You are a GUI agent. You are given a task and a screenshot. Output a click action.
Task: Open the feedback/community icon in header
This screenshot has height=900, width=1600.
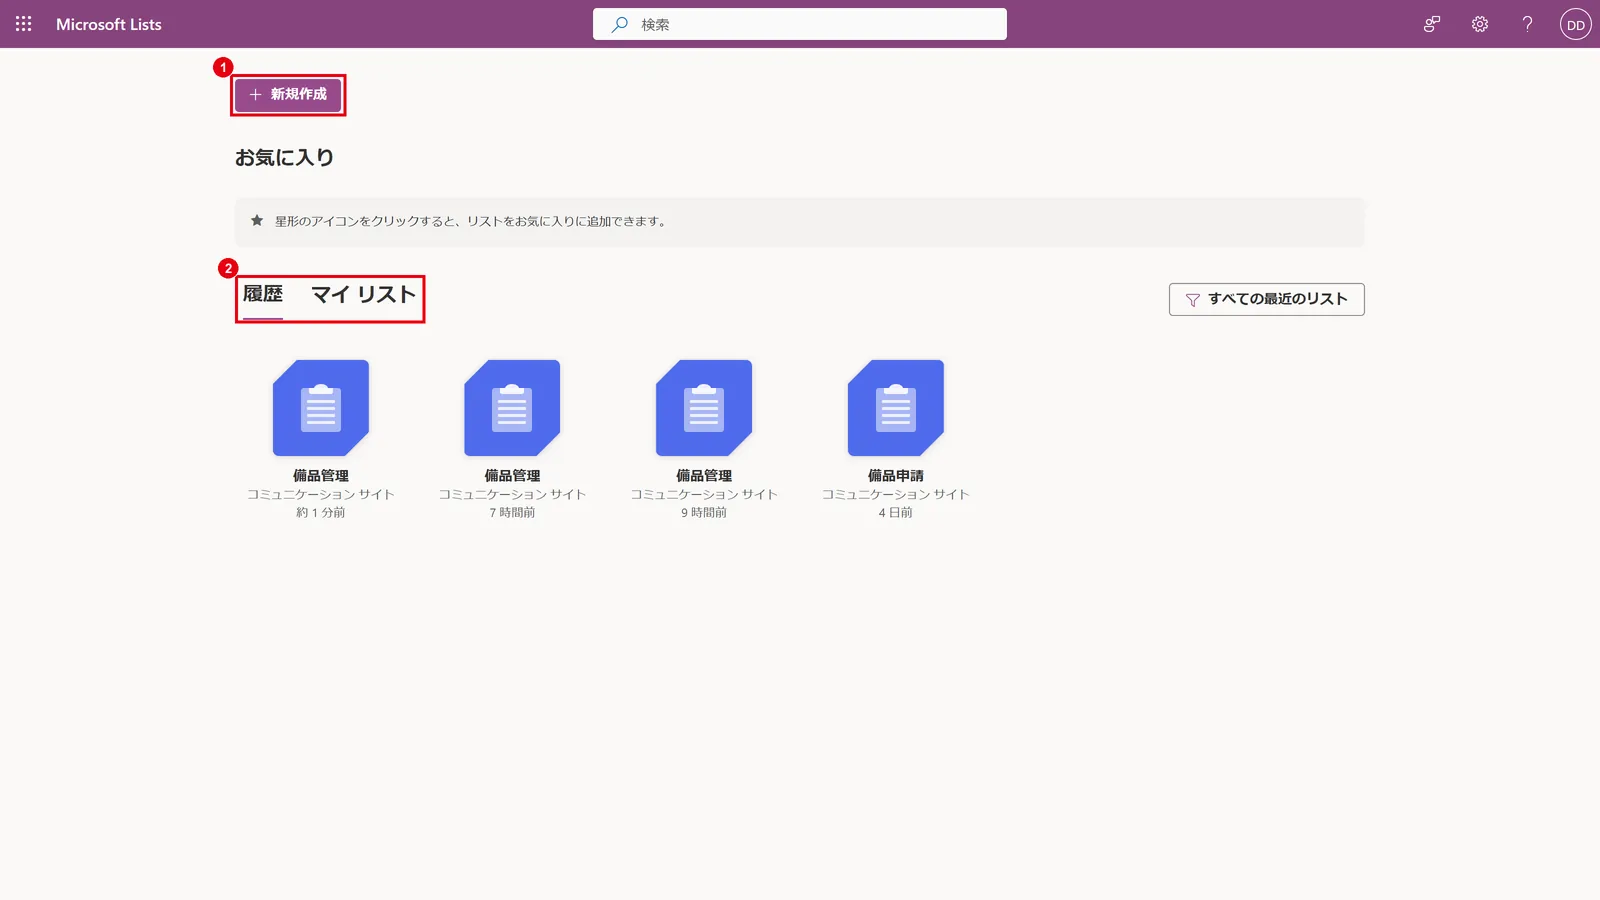(1432, 24)
